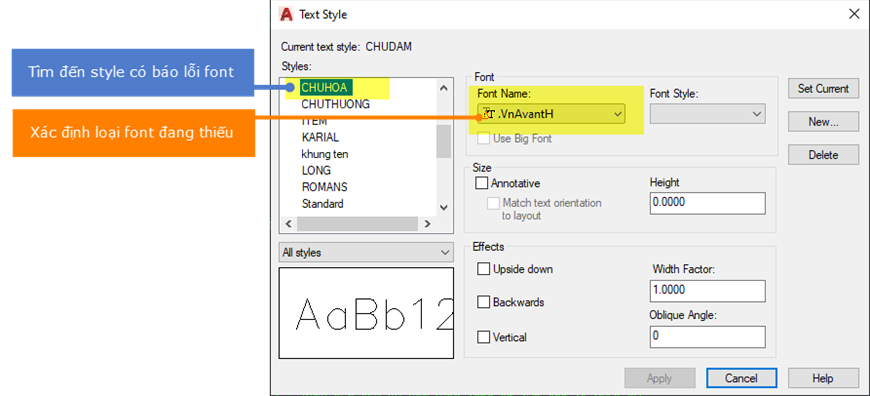This screenshot has height=396, width=870.
Task: Click the Apply button
Action: (x=659, y=379)
